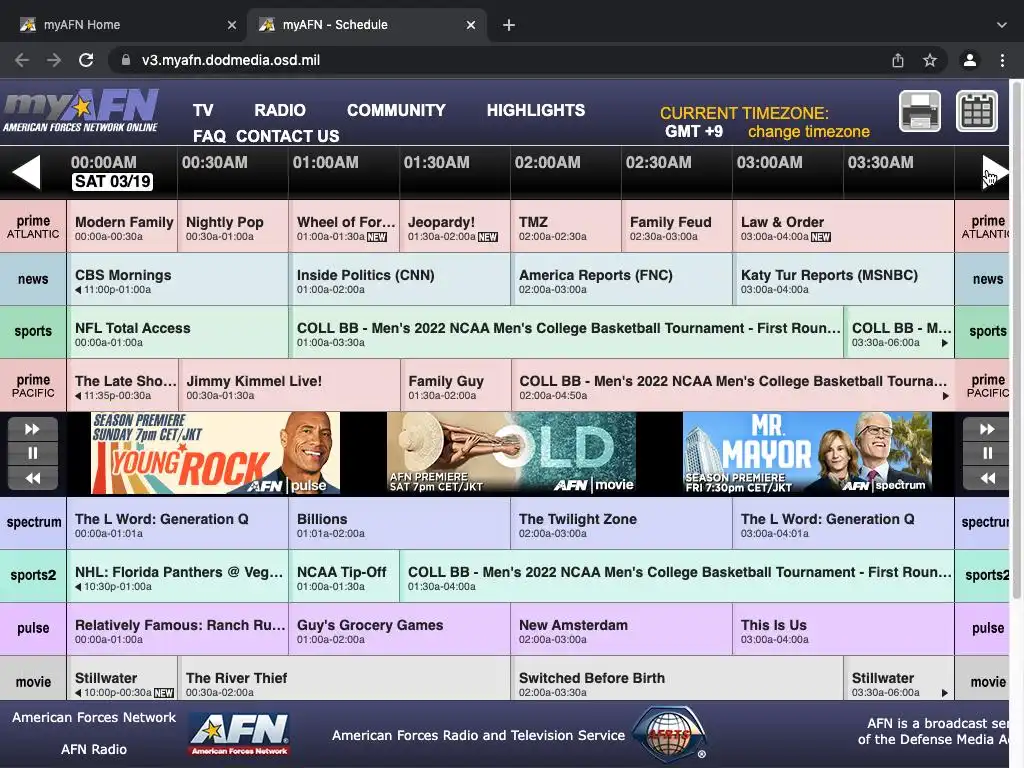Open the TV menu
The width and height of the screenshot is (1024, 768).
[203, 110]
